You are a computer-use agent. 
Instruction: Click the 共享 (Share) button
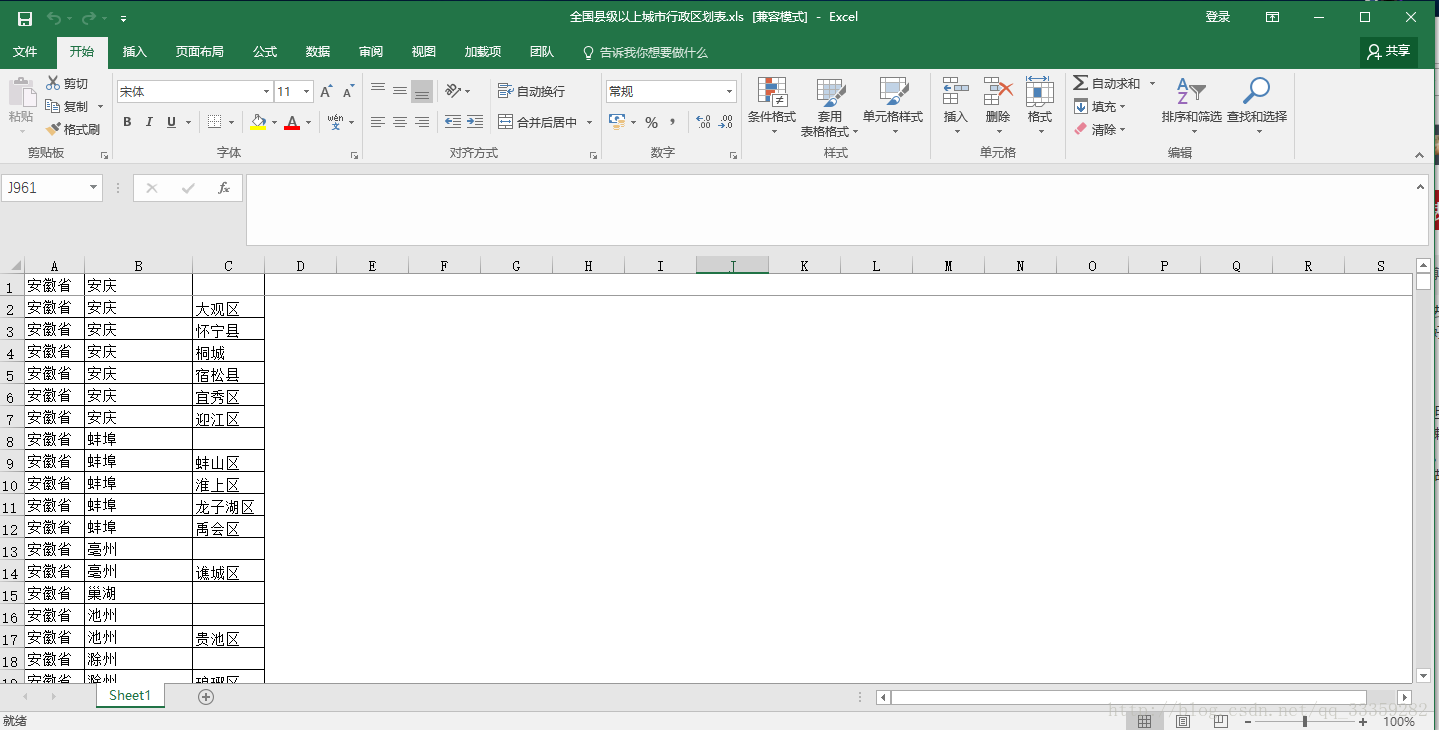[1389, 51]
